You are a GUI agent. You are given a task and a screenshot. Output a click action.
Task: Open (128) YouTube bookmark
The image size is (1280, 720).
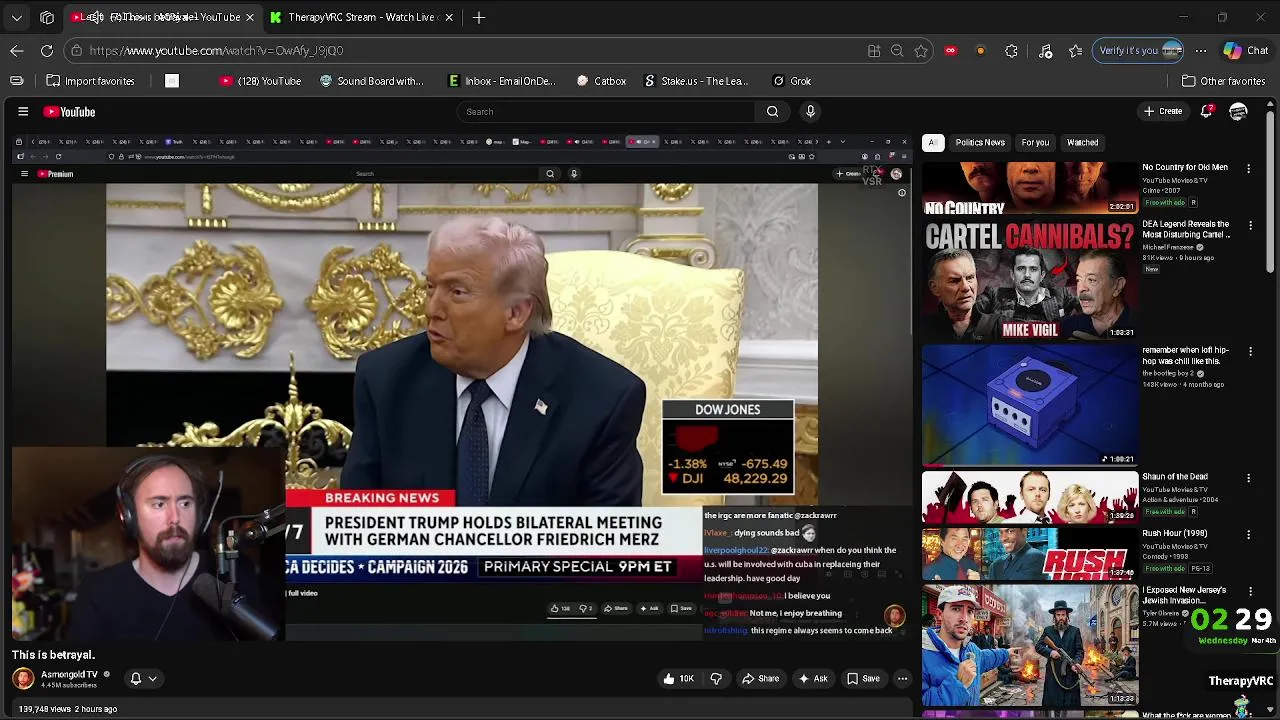262,81
